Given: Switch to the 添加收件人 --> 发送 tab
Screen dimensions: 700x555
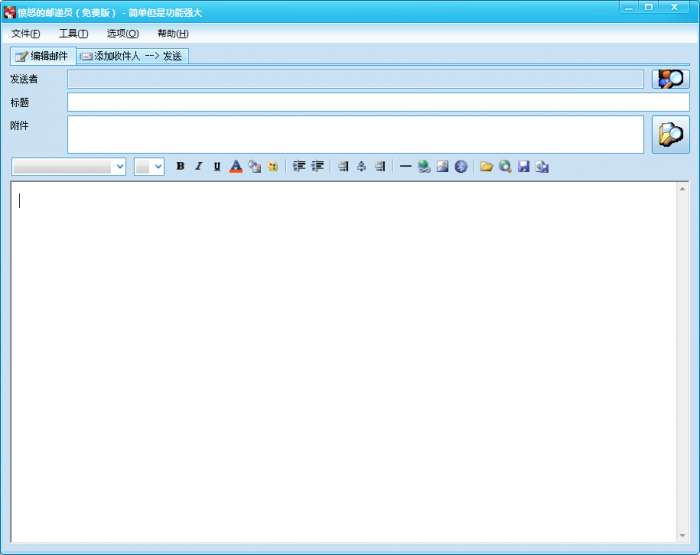Looking at the screenshot, I should point(132,56).
